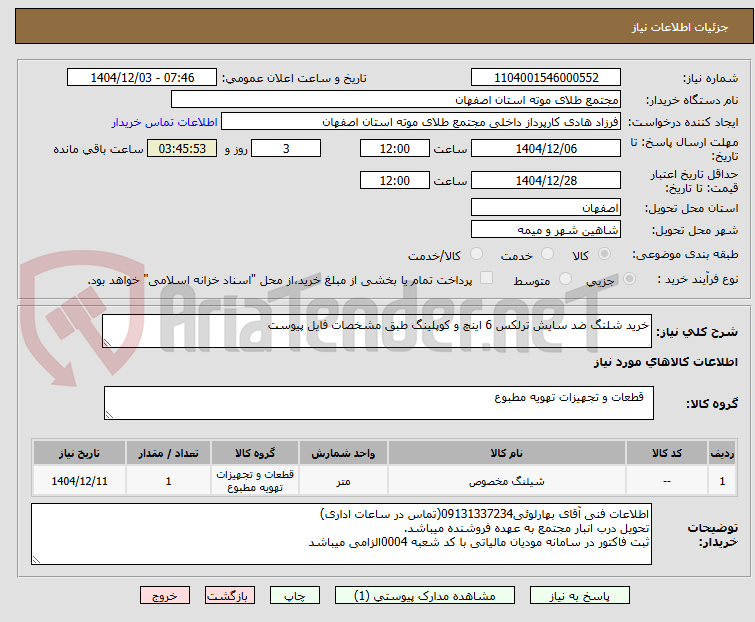
Task: Click the need date cell 1404/12/11
Action: (x=79, y=481)
